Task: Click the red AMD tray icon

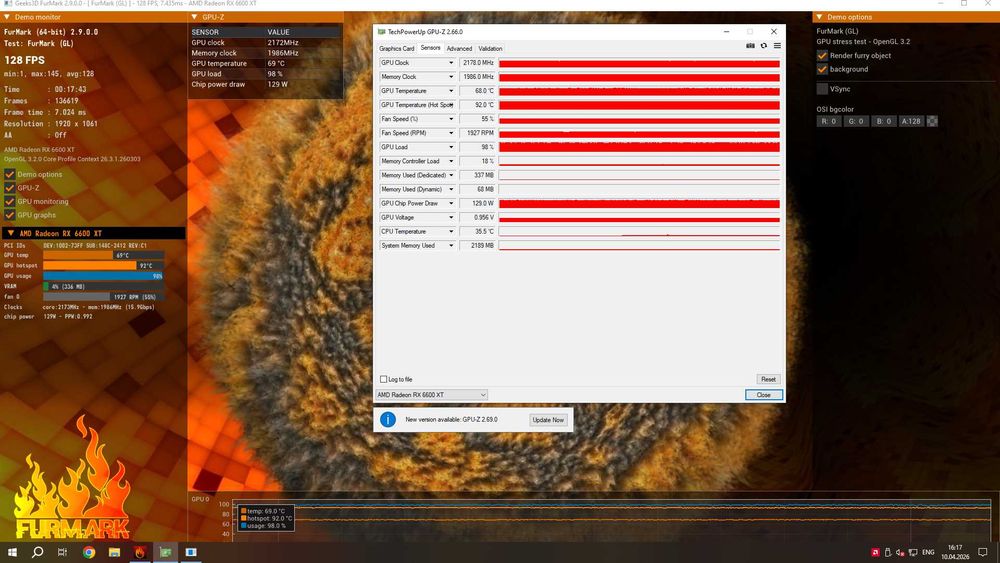Action: pyautogui.click(x=875, y=552)
